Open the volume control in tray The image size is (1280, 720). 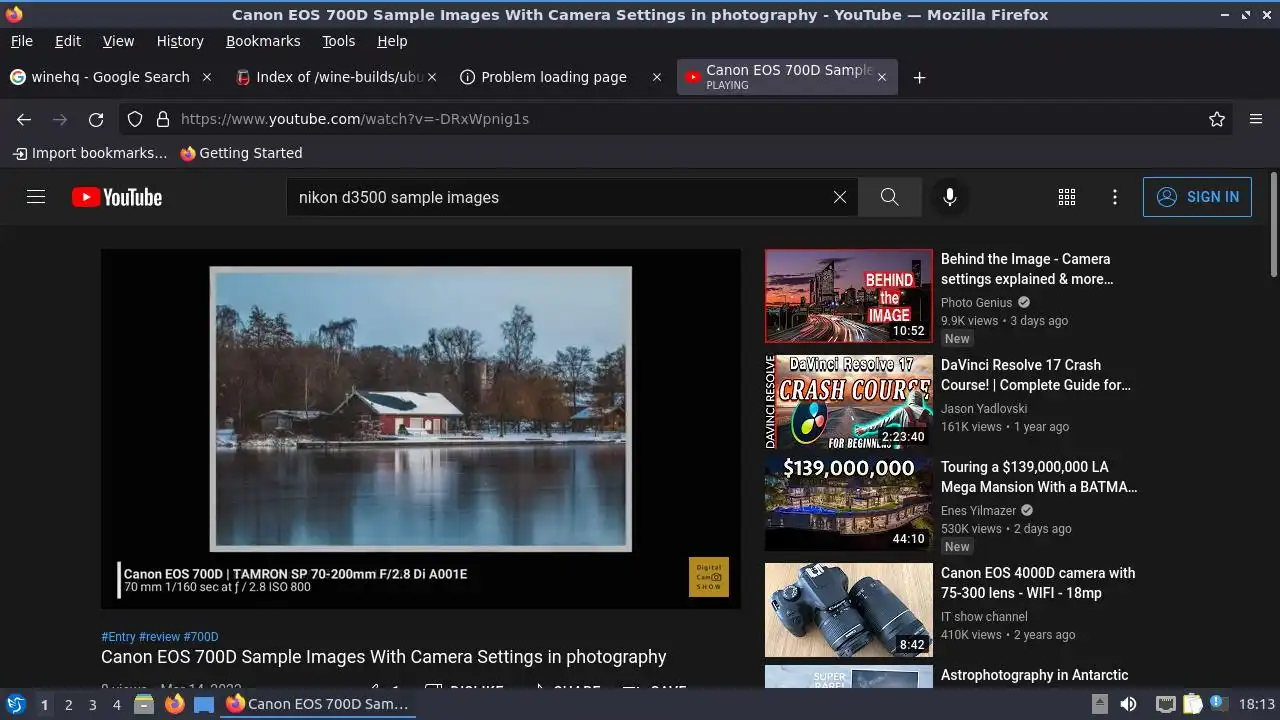click(x=1128, y=704)
